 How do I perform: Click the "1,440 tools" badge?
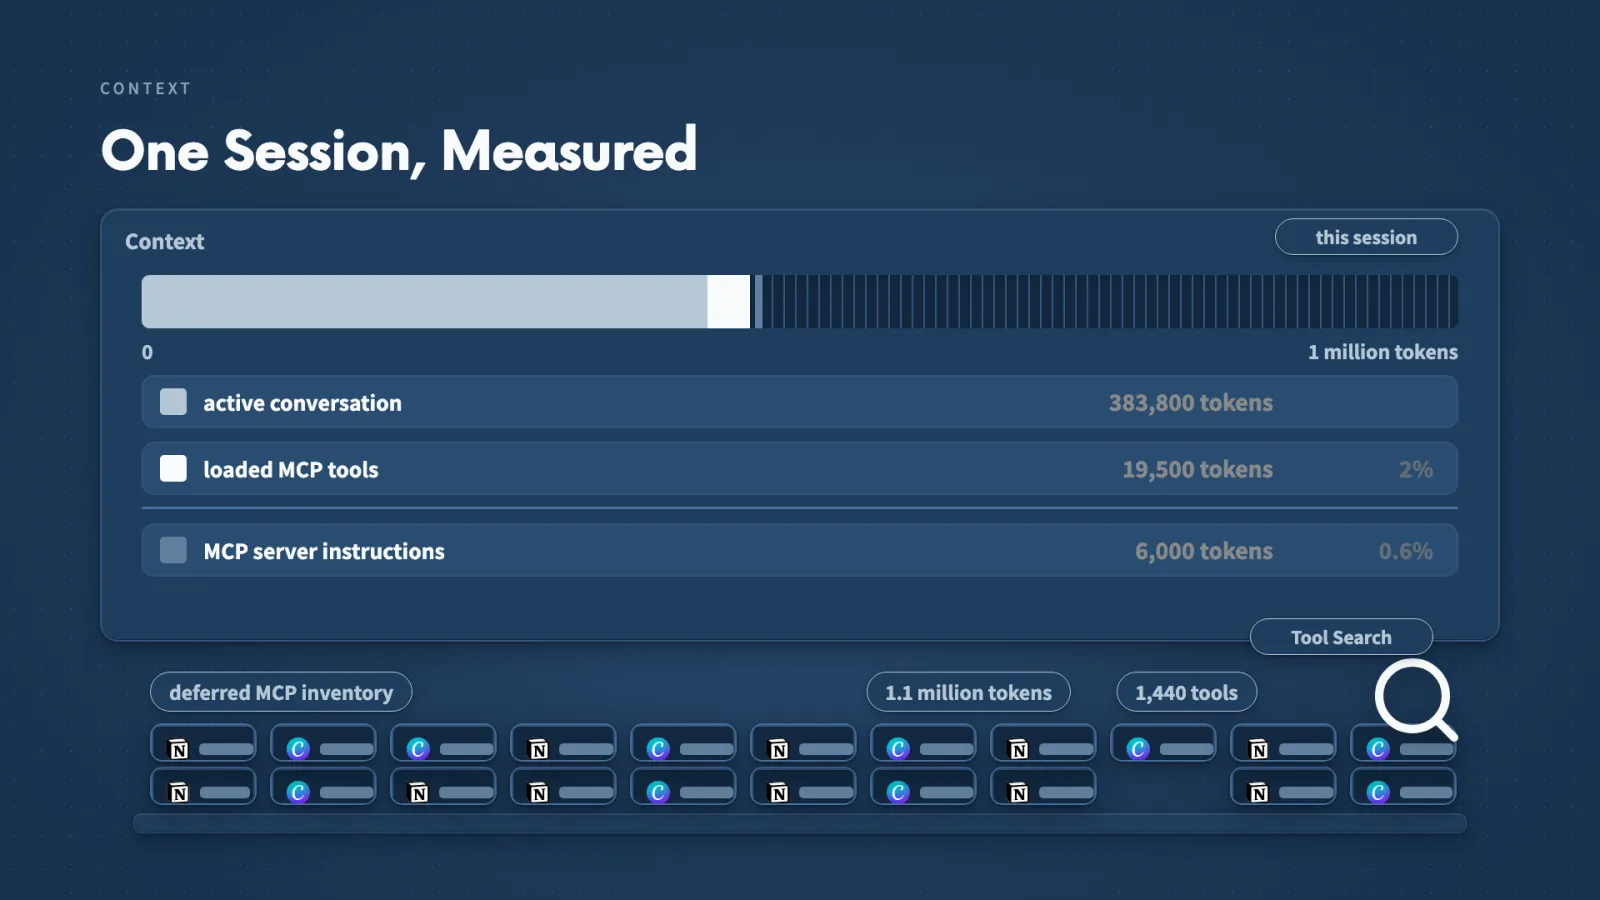1186,692
